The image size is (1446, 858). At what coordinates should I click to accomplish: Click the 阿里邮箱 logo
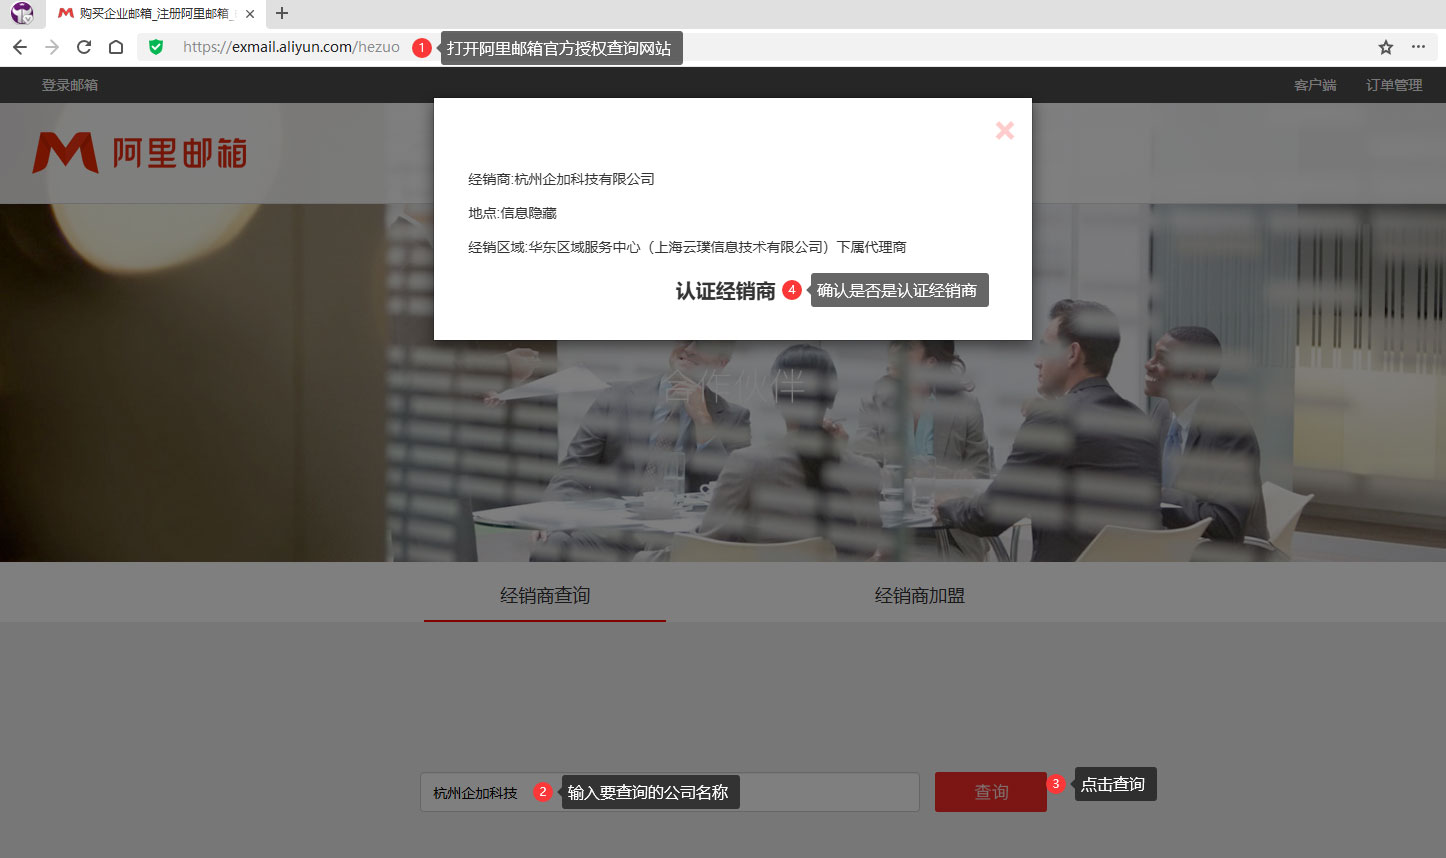(140, 153)
